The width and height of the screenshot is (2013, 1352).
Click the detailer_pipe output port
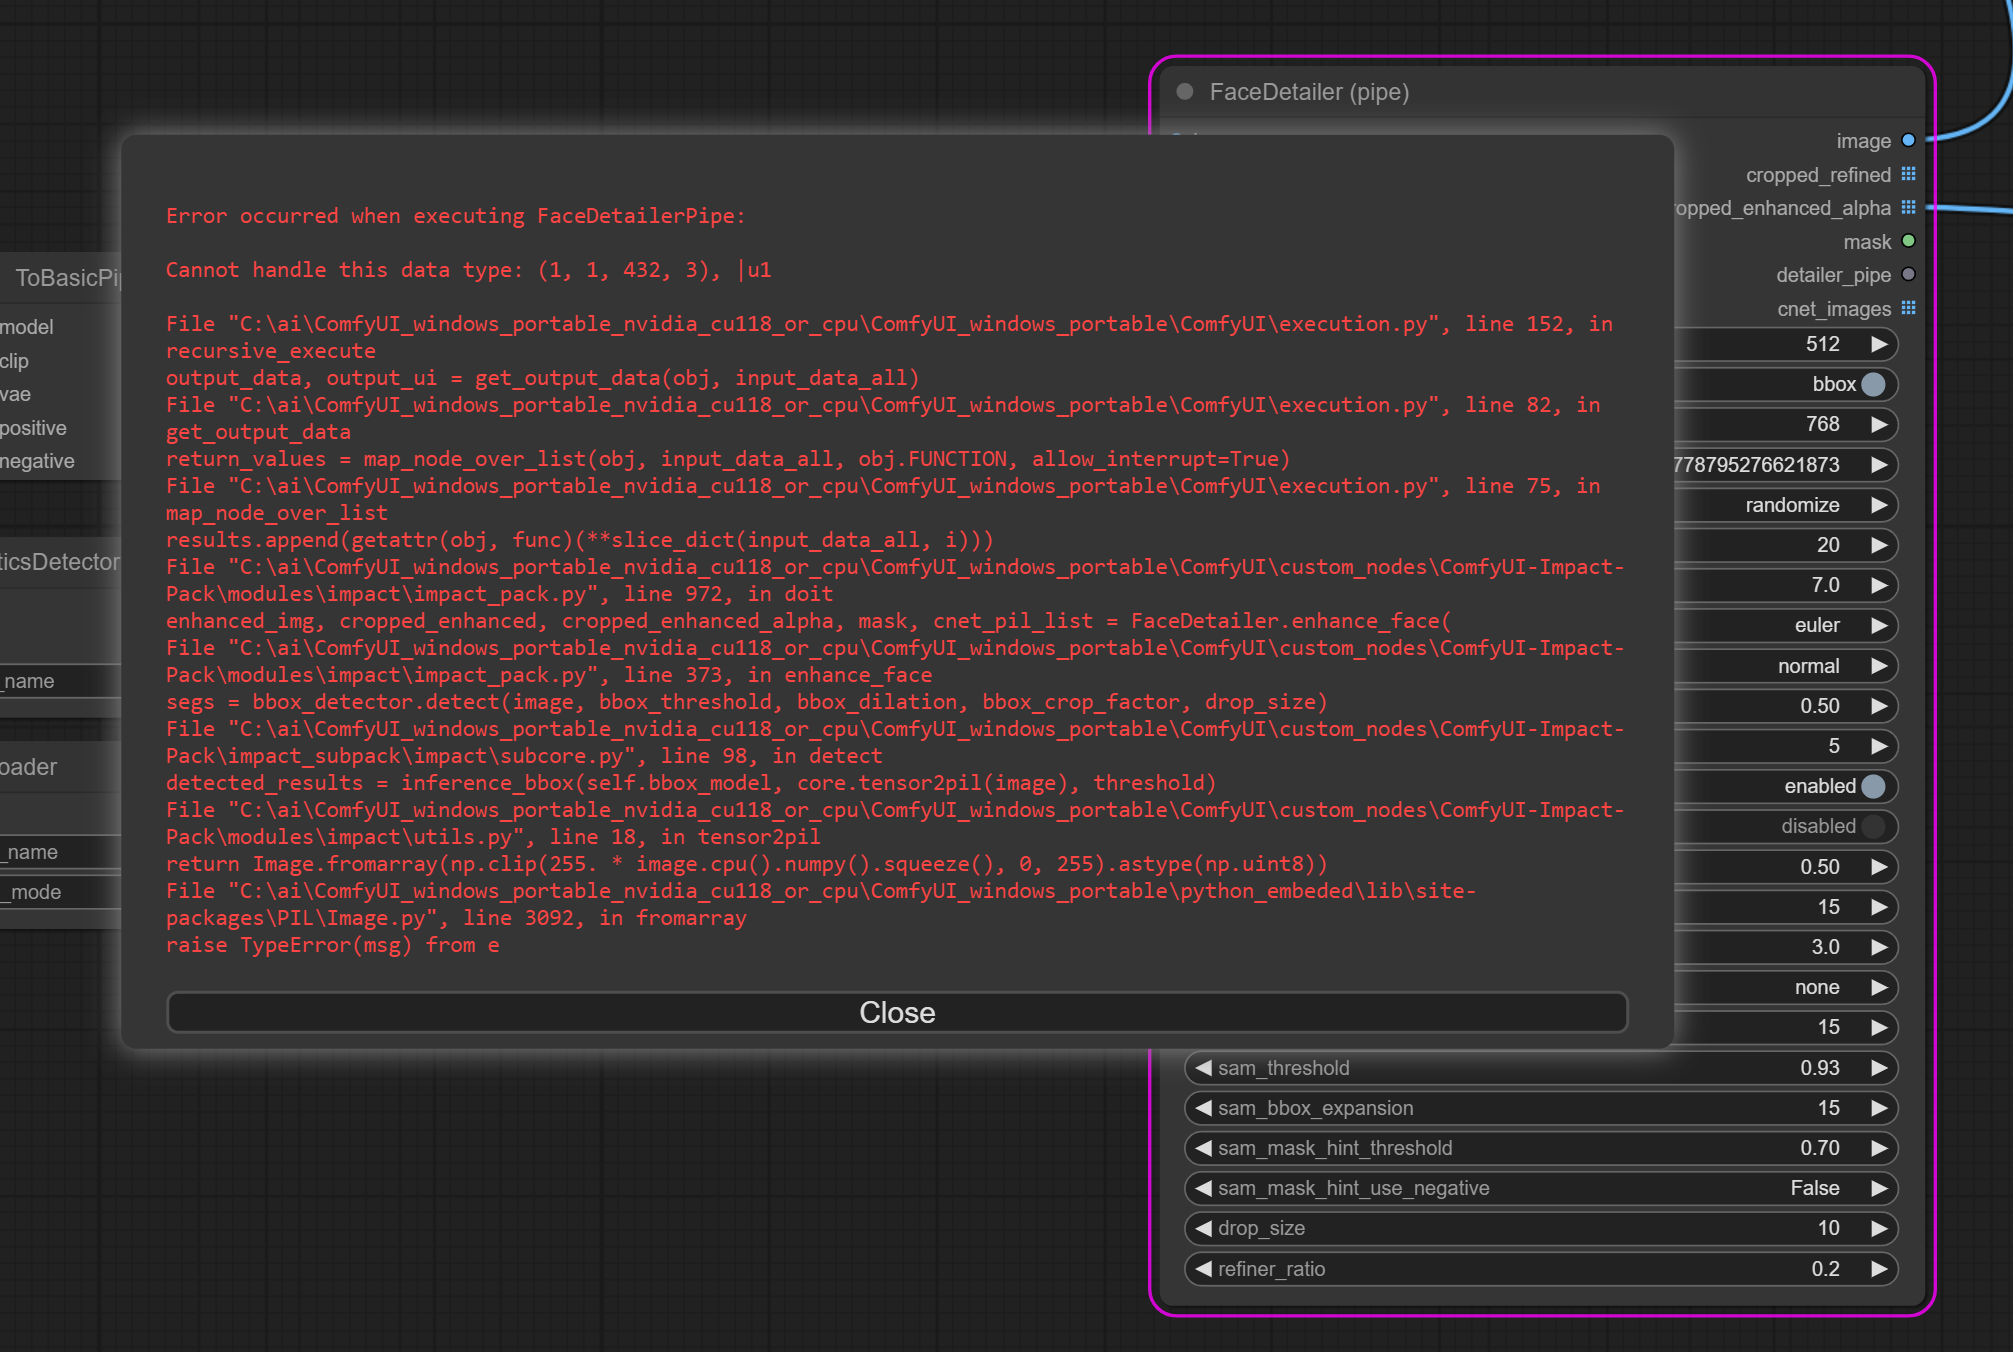pos(1908,274)
